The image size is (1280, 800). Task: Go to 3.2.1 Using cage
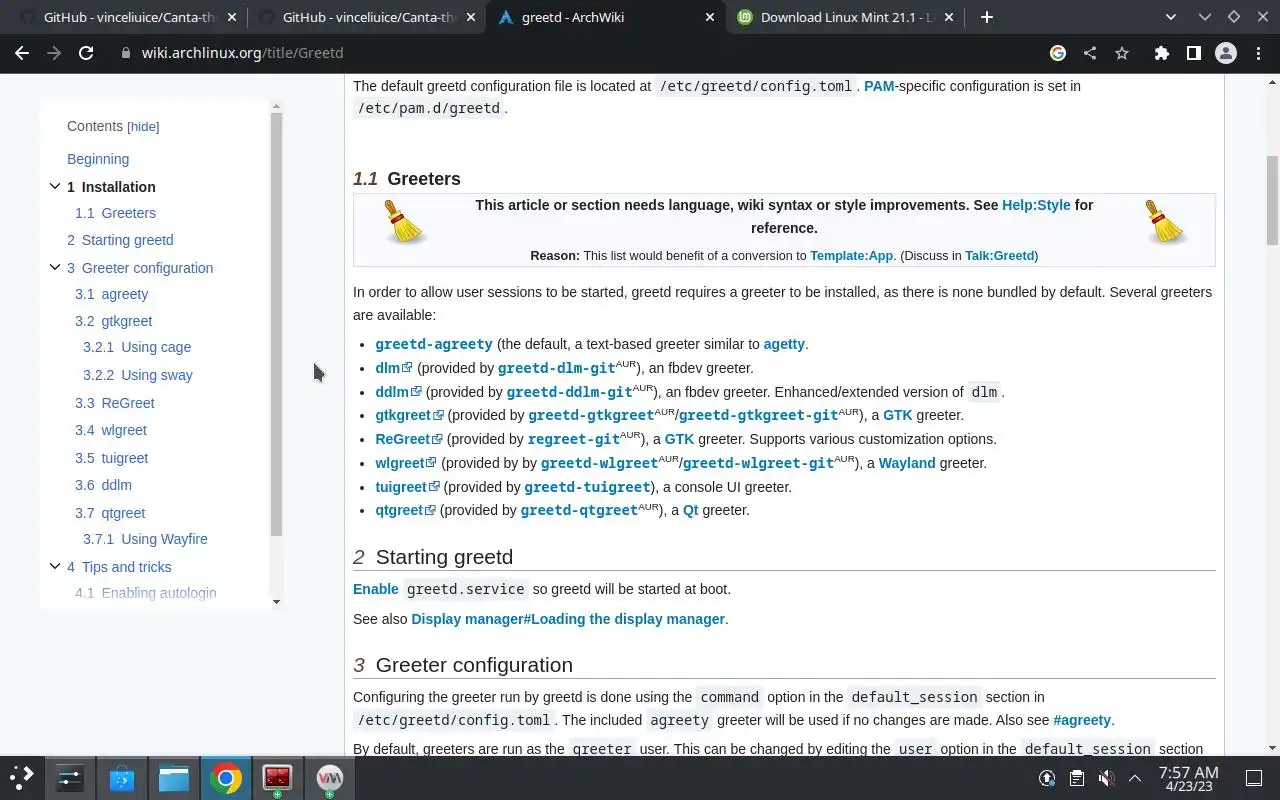coord(137,347)
